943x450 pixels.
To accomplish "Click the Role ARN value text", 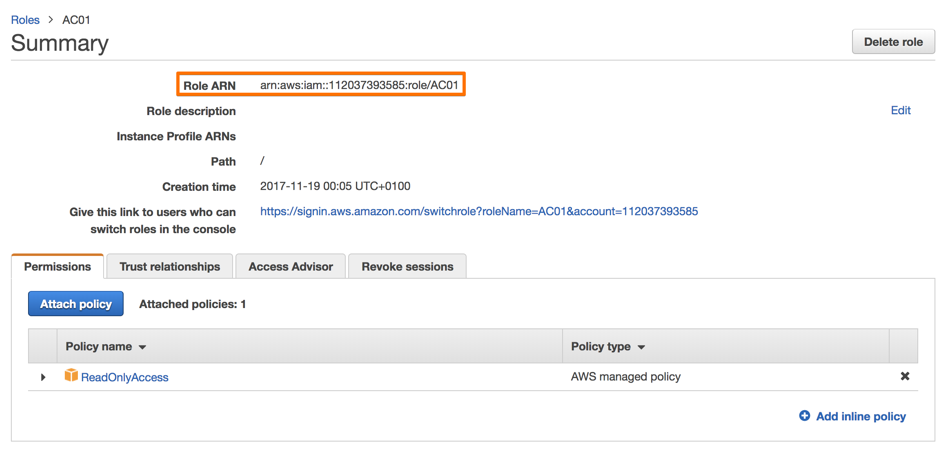I will (x=359, y=85).
